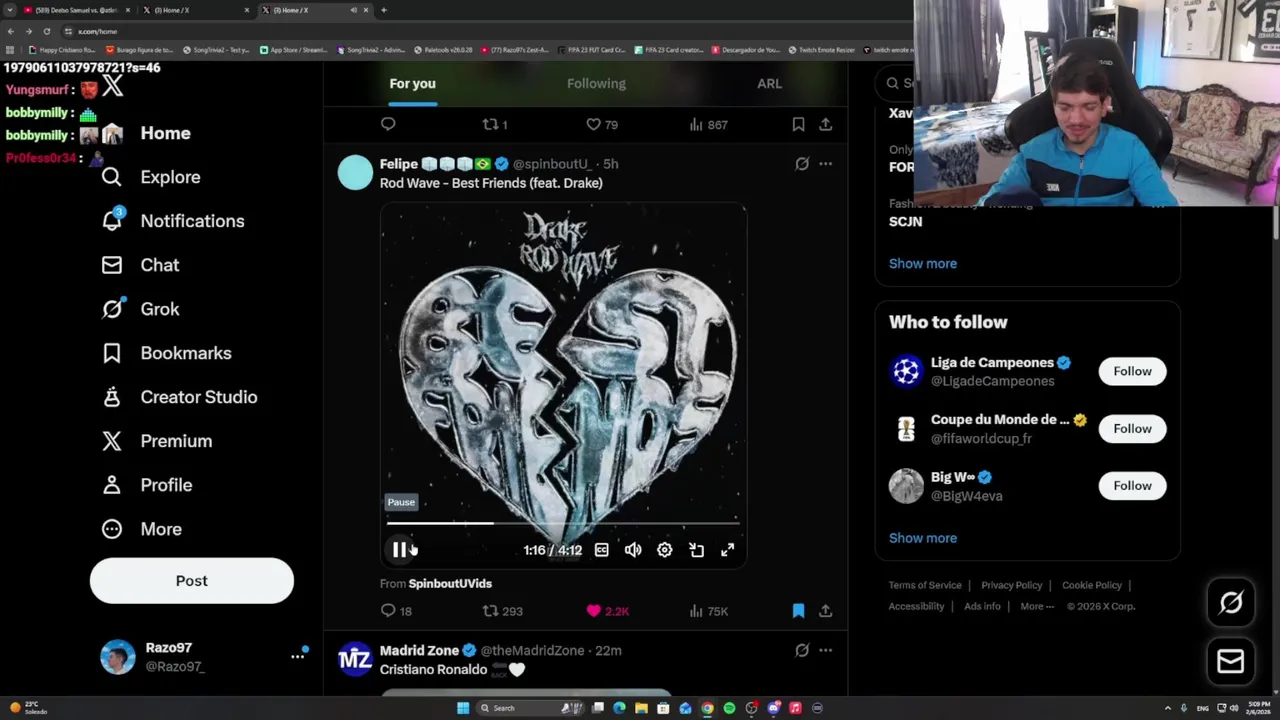Open Grok explain on Madrid Zone post
Image resolution: width=1280 pixels, height=720 pixels.
coord(802,650)
